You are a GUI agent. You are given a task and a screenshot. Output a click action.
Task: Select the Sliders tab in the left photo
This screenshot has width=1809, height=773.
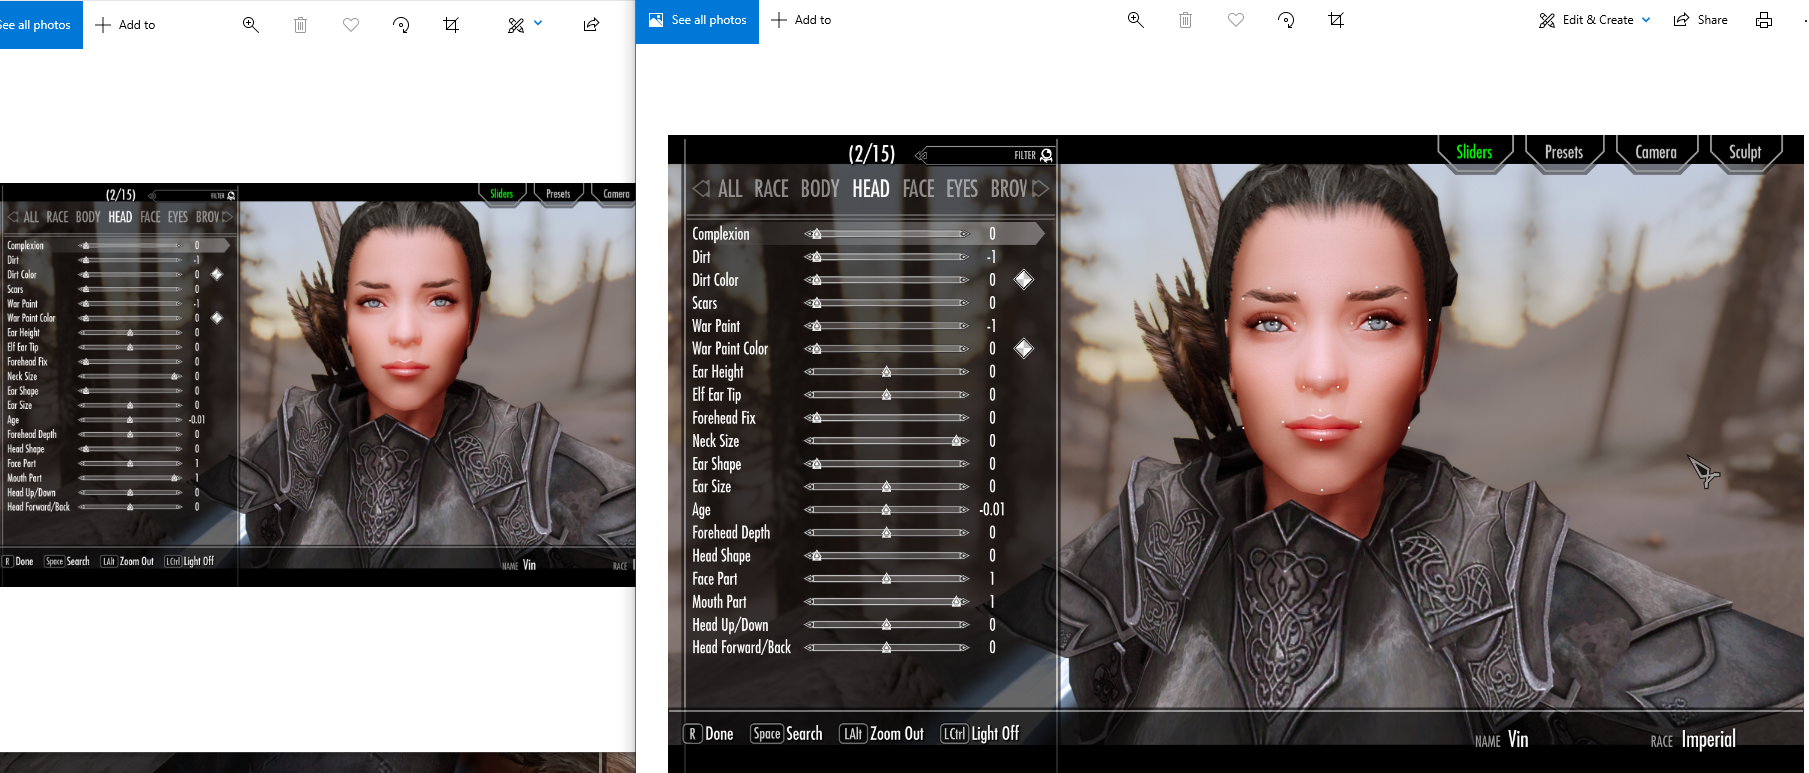(502, 194)
